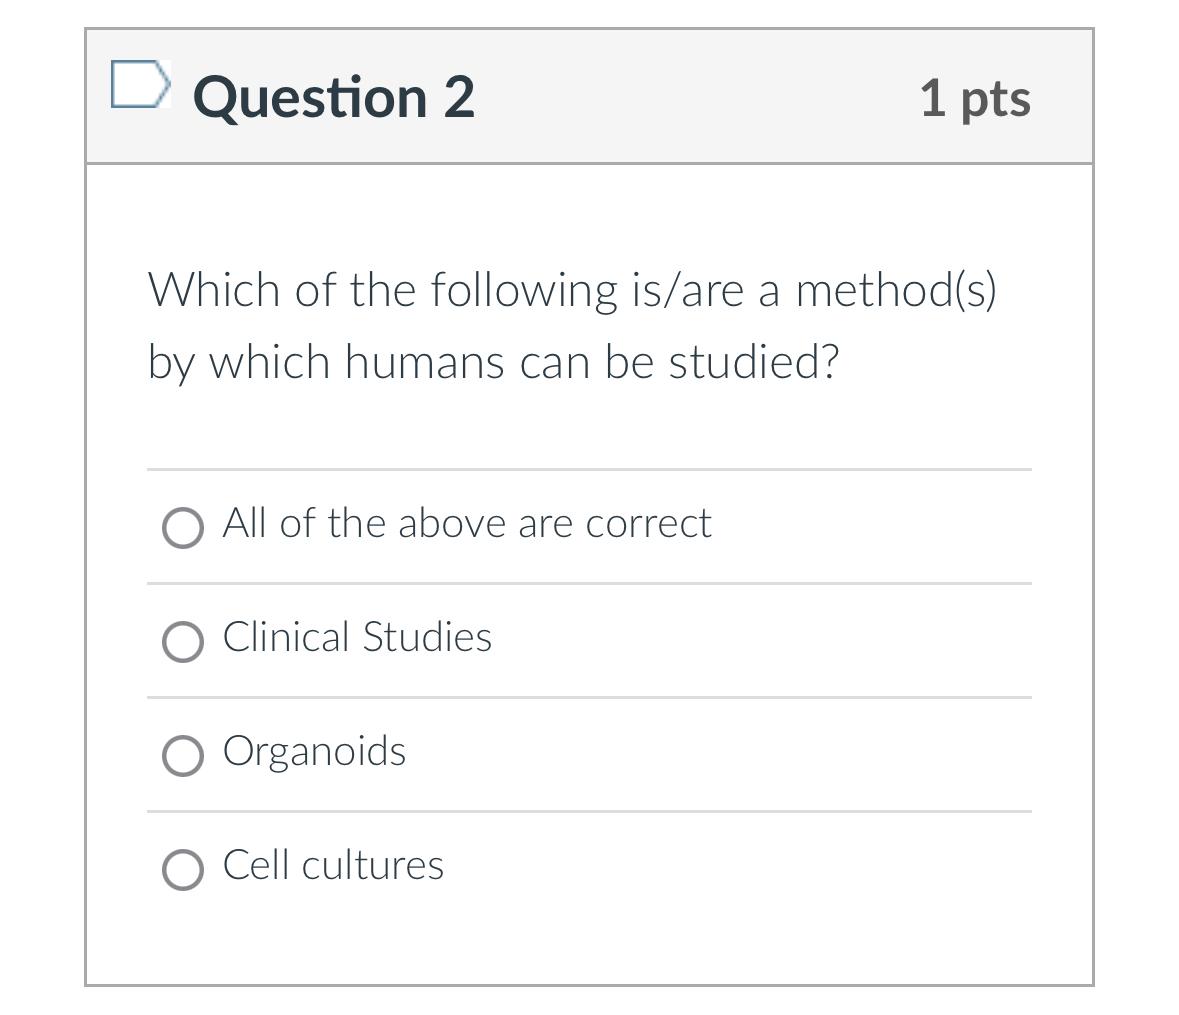
Task: Click the '1 pts' point value label
Action: (x=977, y=98)
